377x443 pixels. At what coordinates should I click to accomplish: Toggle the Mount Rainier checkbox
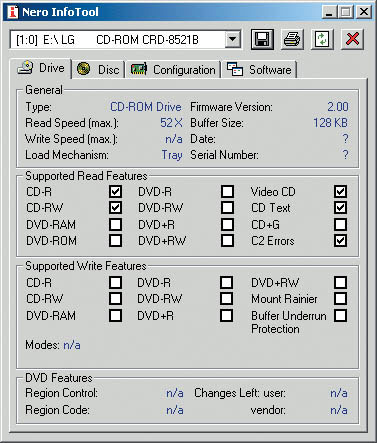(340, 299)
